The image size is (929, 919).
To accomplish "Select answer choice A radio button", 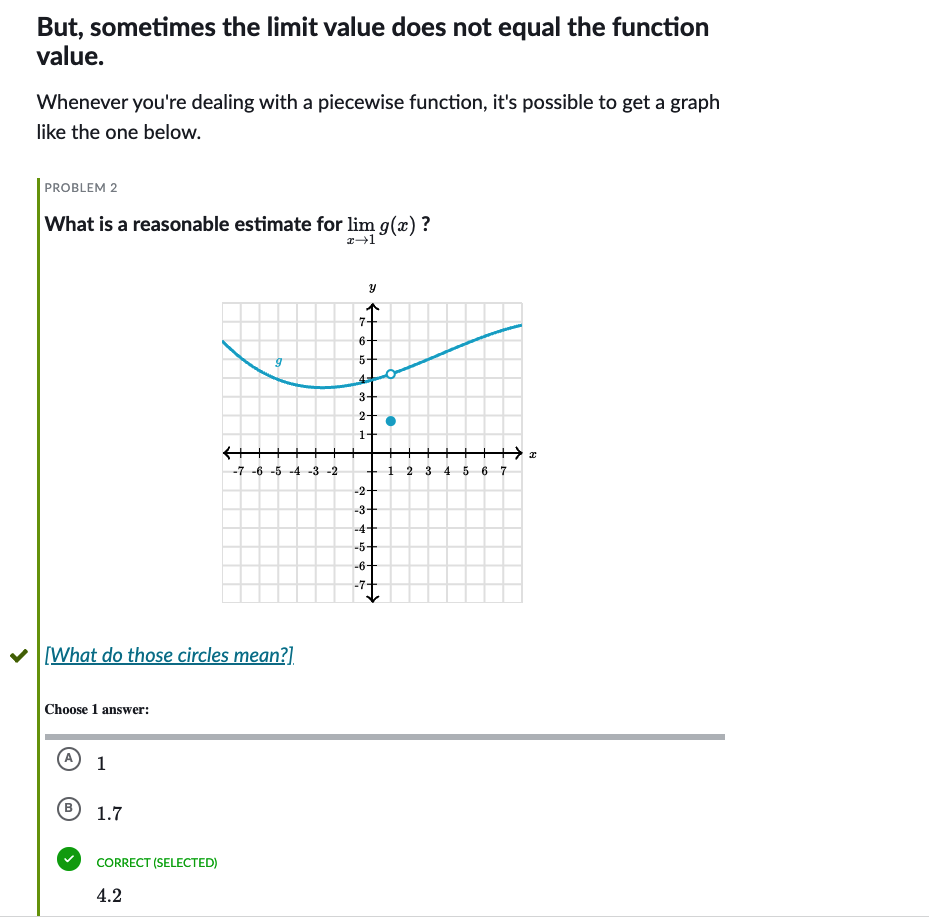I will click(68, 759).
